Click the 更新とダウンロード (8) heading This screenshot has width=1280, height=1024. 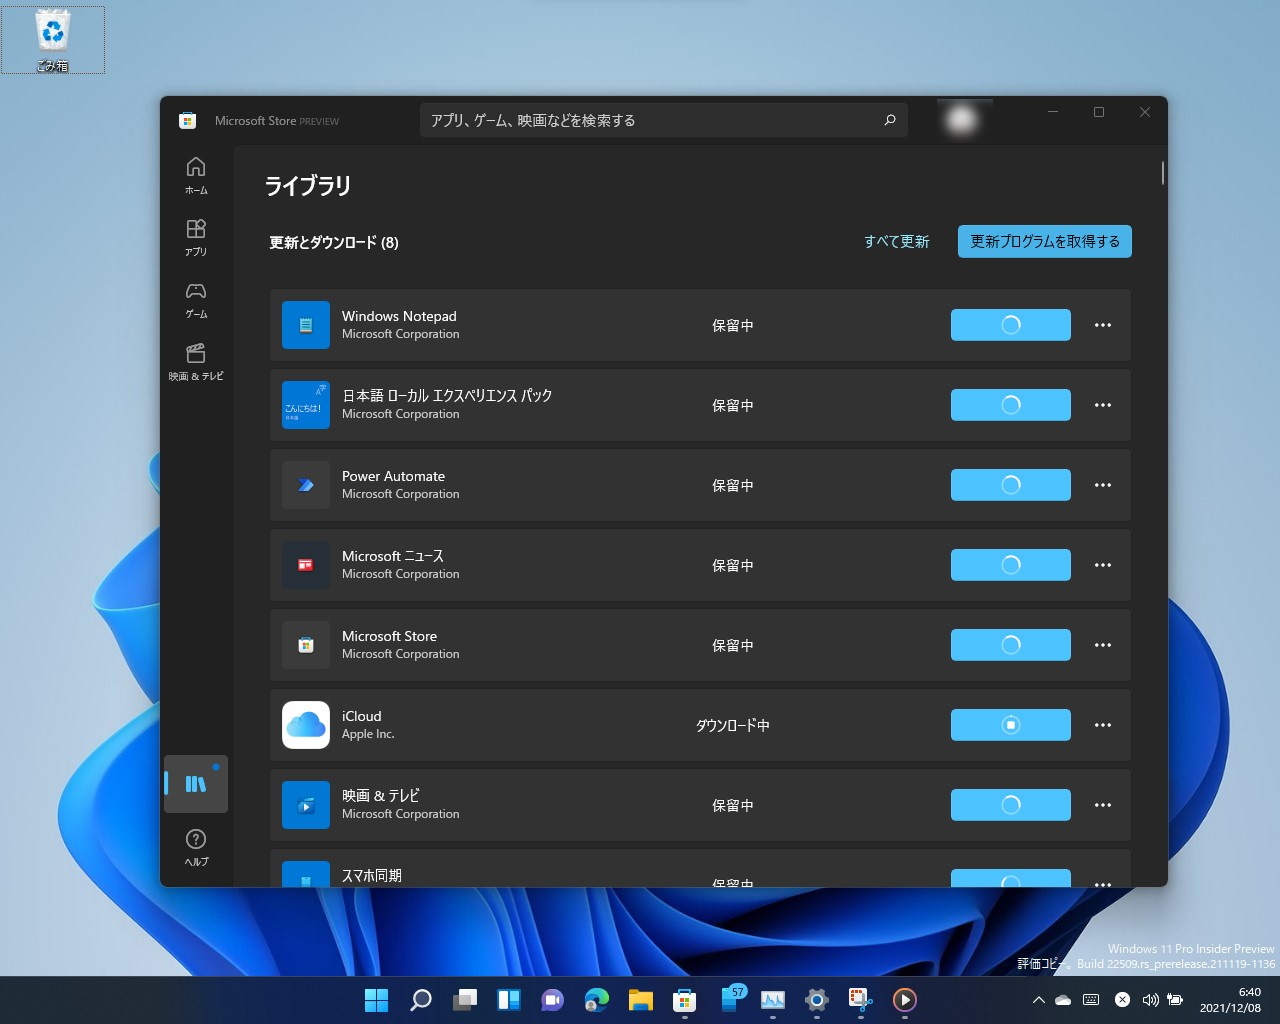pos(334,243)
